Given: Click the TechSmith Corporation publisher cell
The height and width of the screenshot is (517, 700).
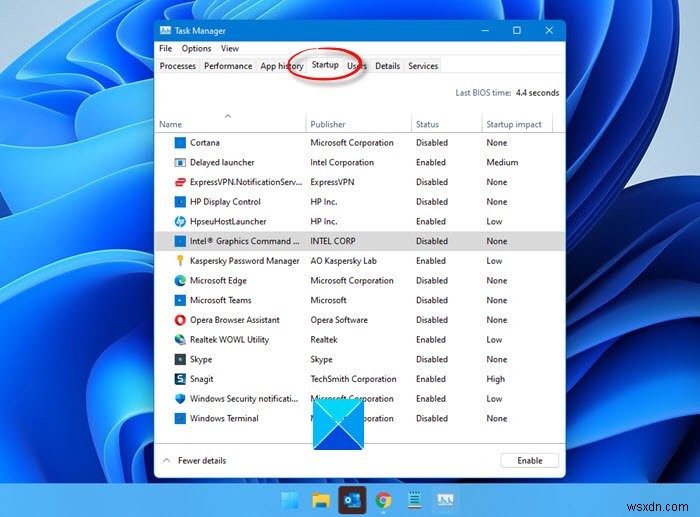Looking at the screenshot, I should click(x=354, y=379).
